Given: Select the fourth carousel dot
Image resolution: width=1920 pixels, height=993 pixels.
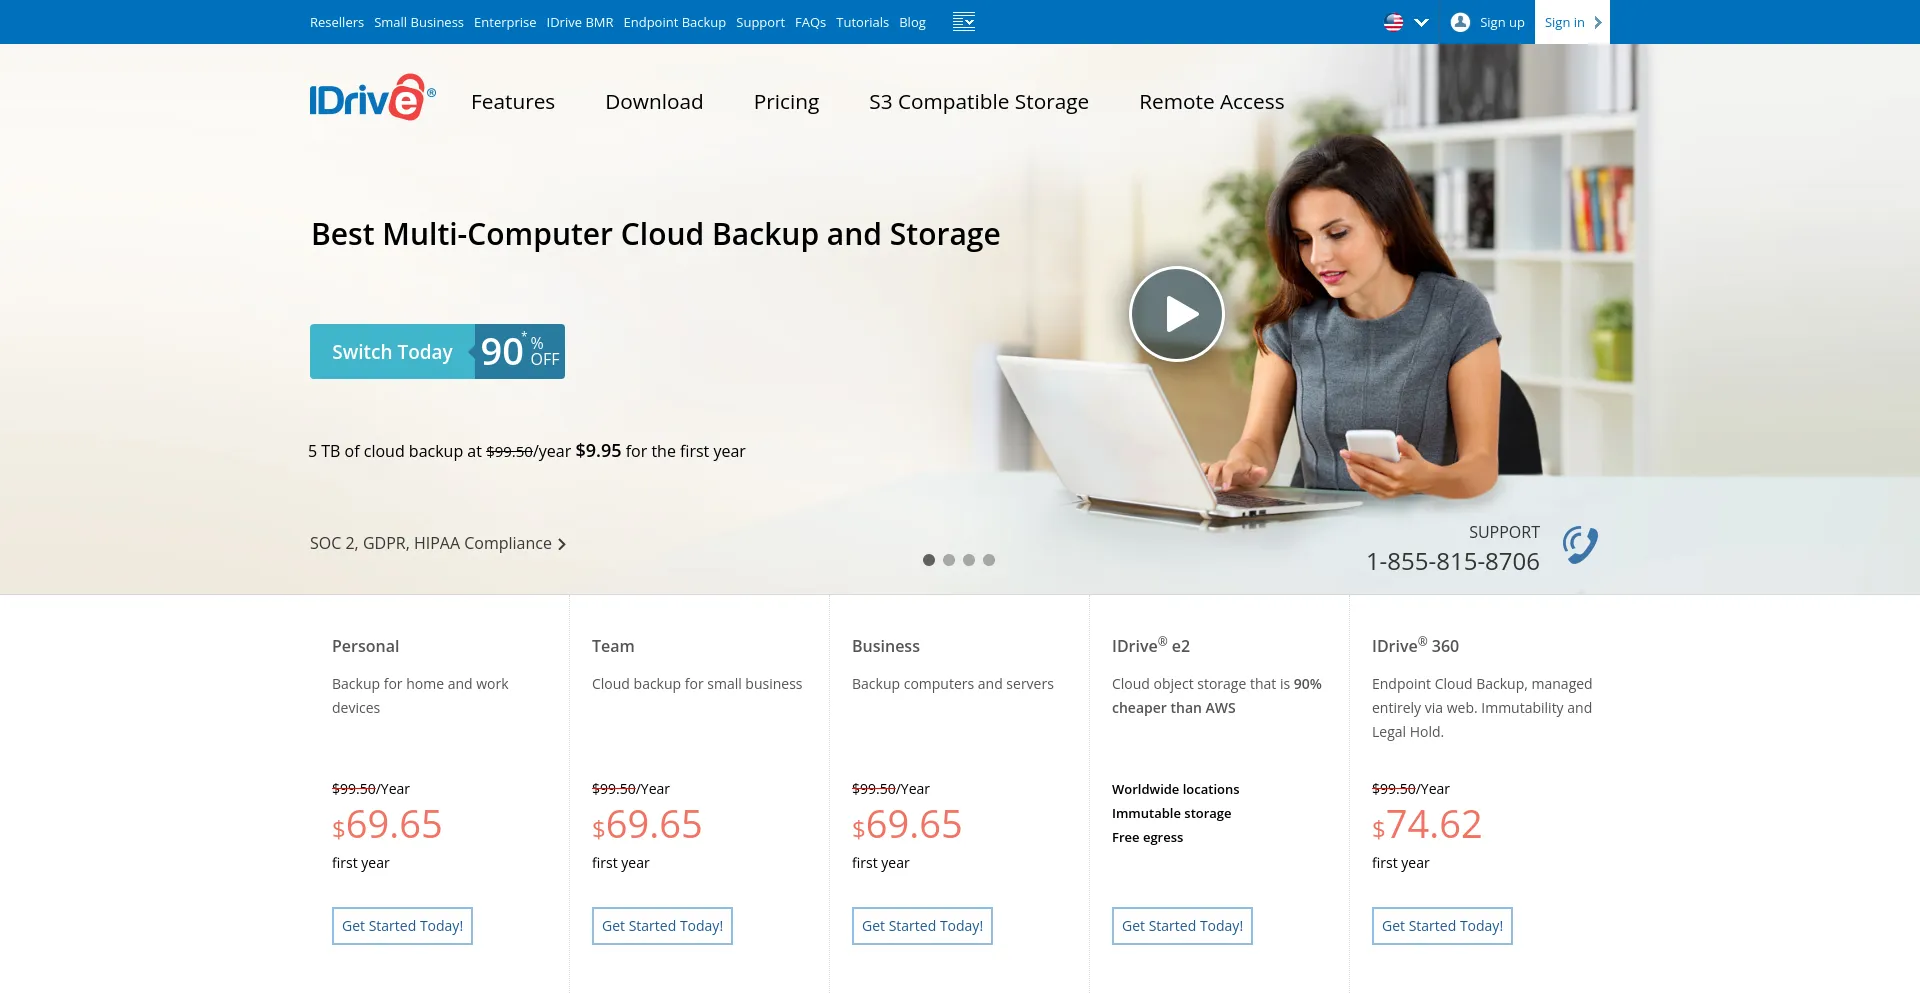Looking at the screenshot, I should (x=989, y=560).
